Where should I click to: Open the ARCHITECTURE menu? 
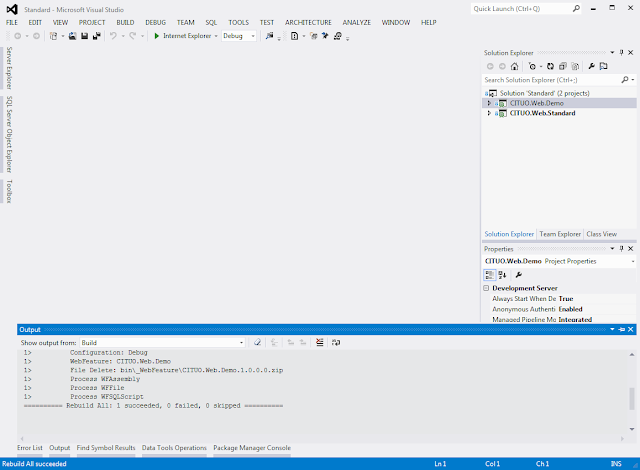(x=308, y=22)
